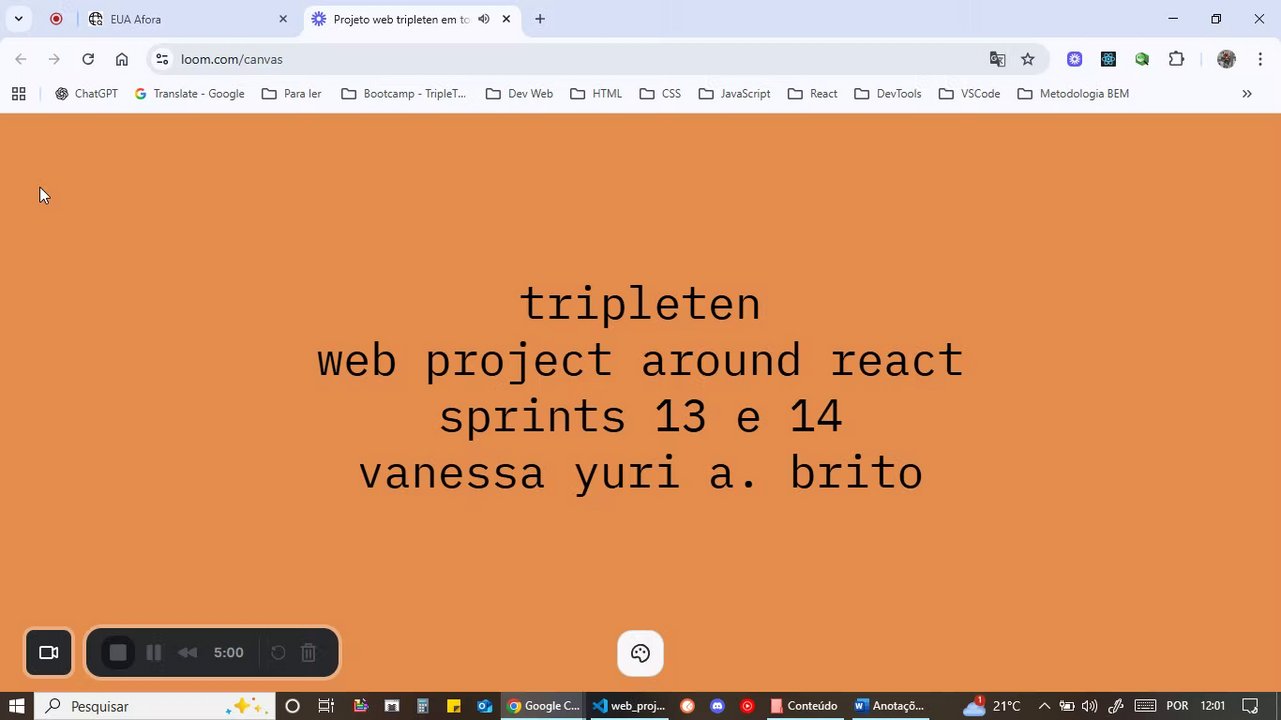Open the Chrome profile avatar

1226,59
